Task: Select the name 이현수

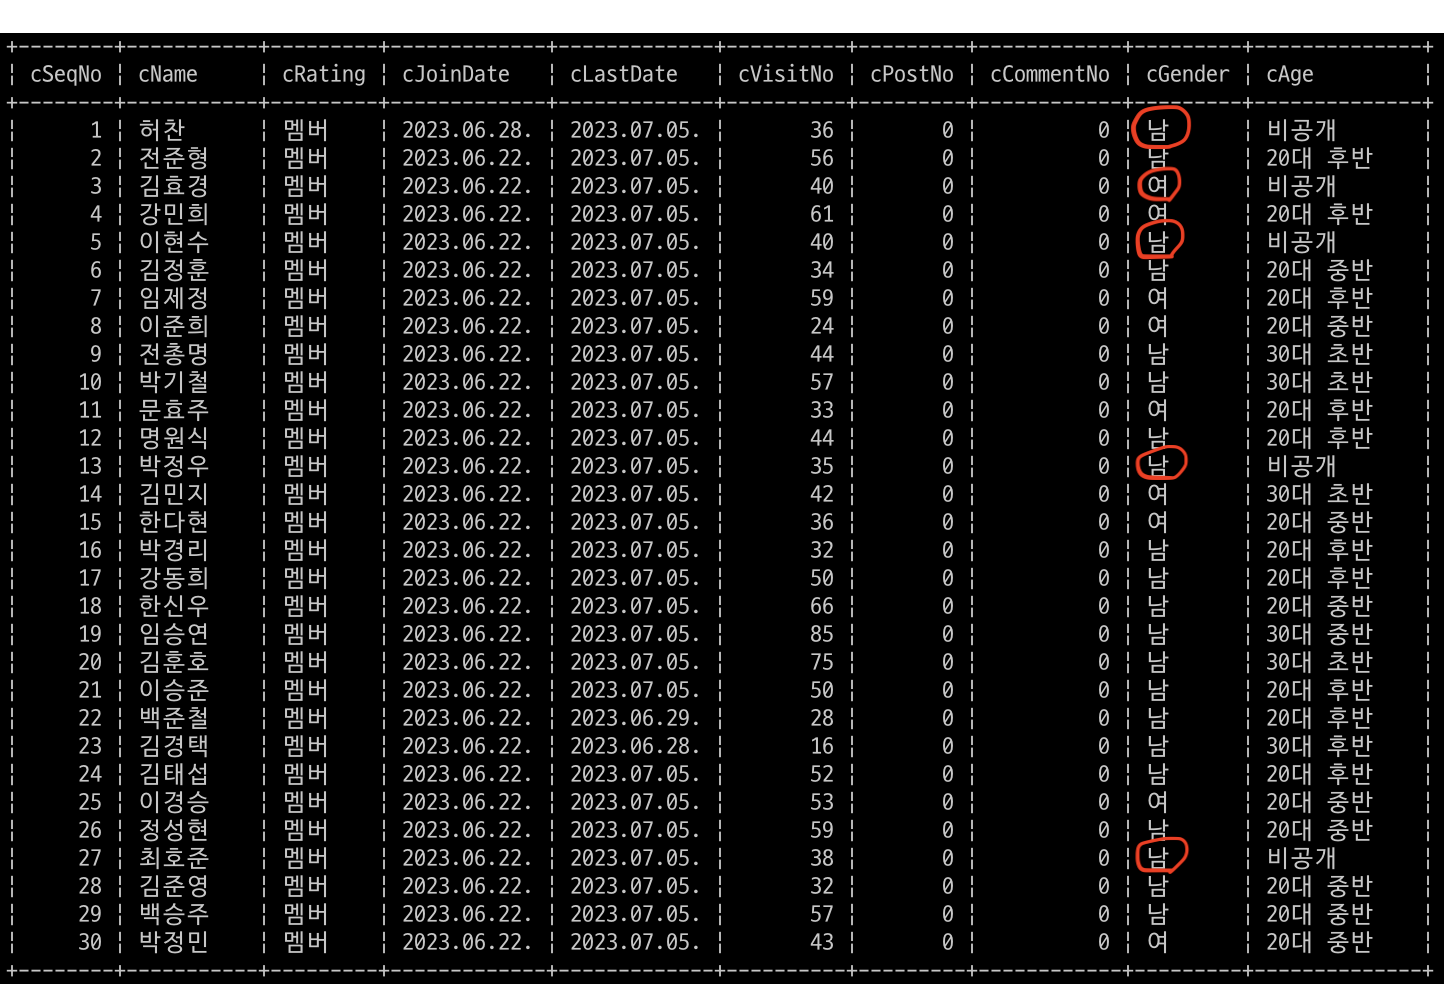Action: pyautogui.click(x=174, y=242)
